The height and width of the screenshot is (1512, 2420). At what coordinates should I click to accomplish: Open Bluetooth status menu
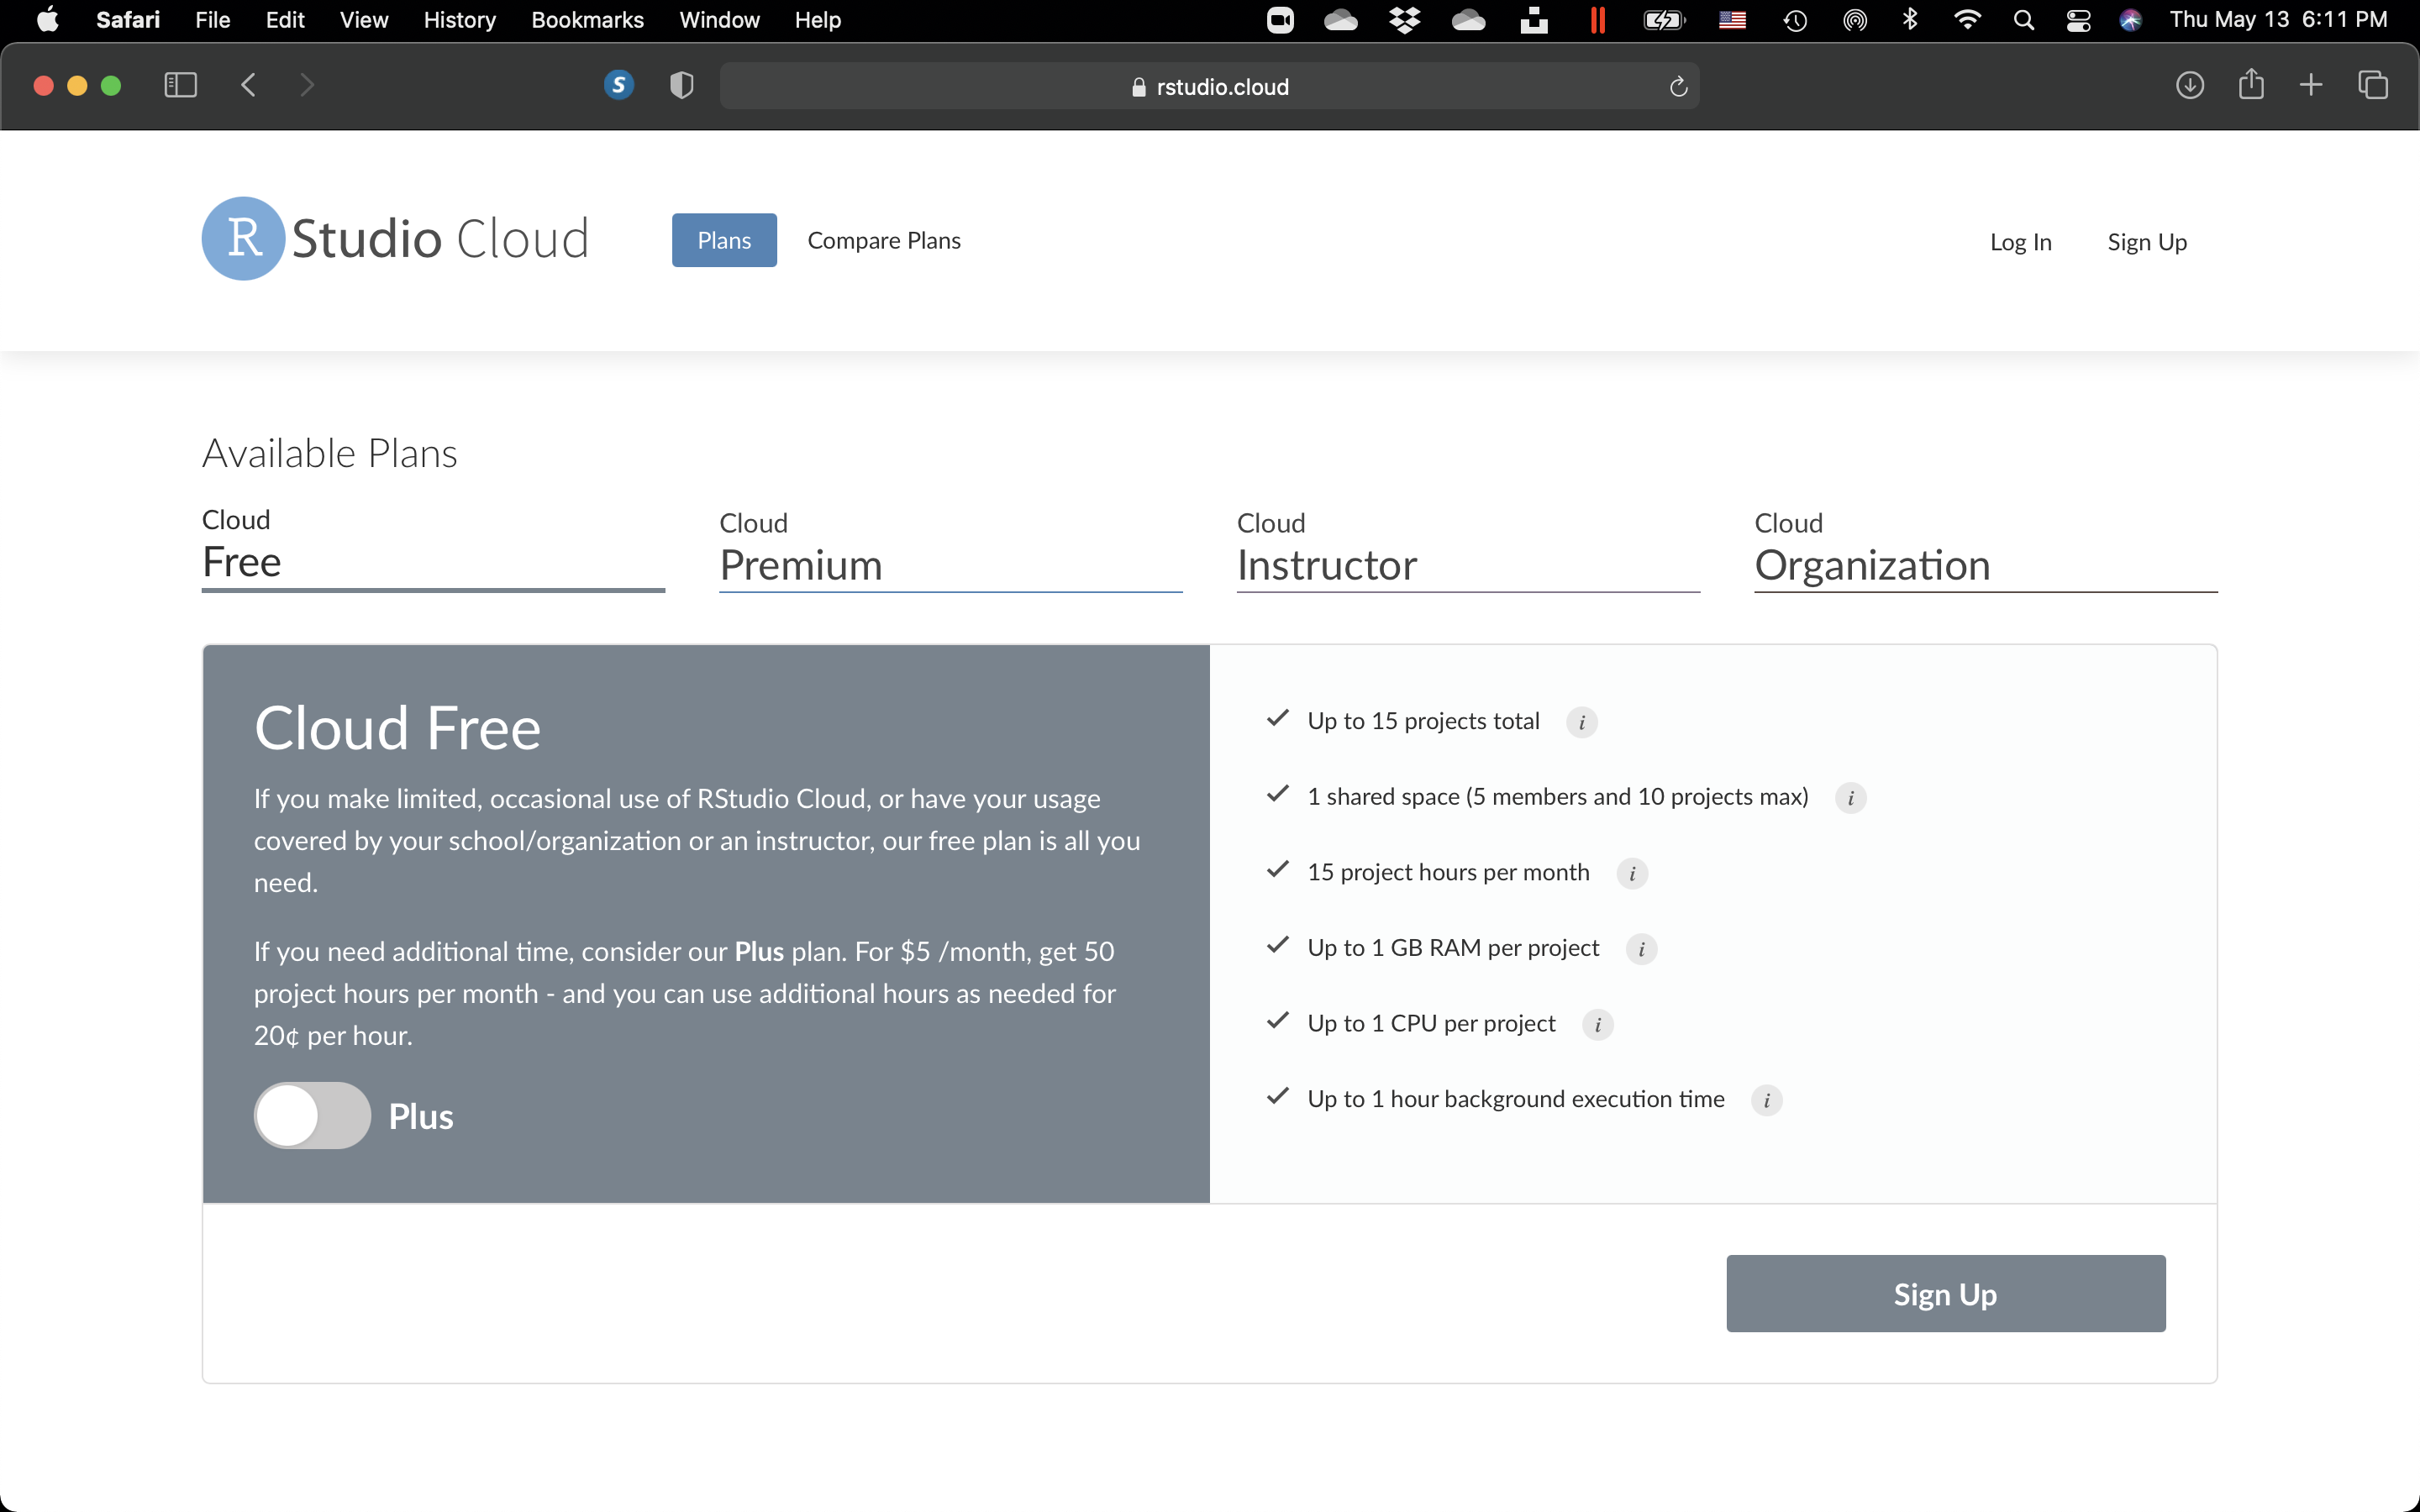click(x=1910, y=20)
